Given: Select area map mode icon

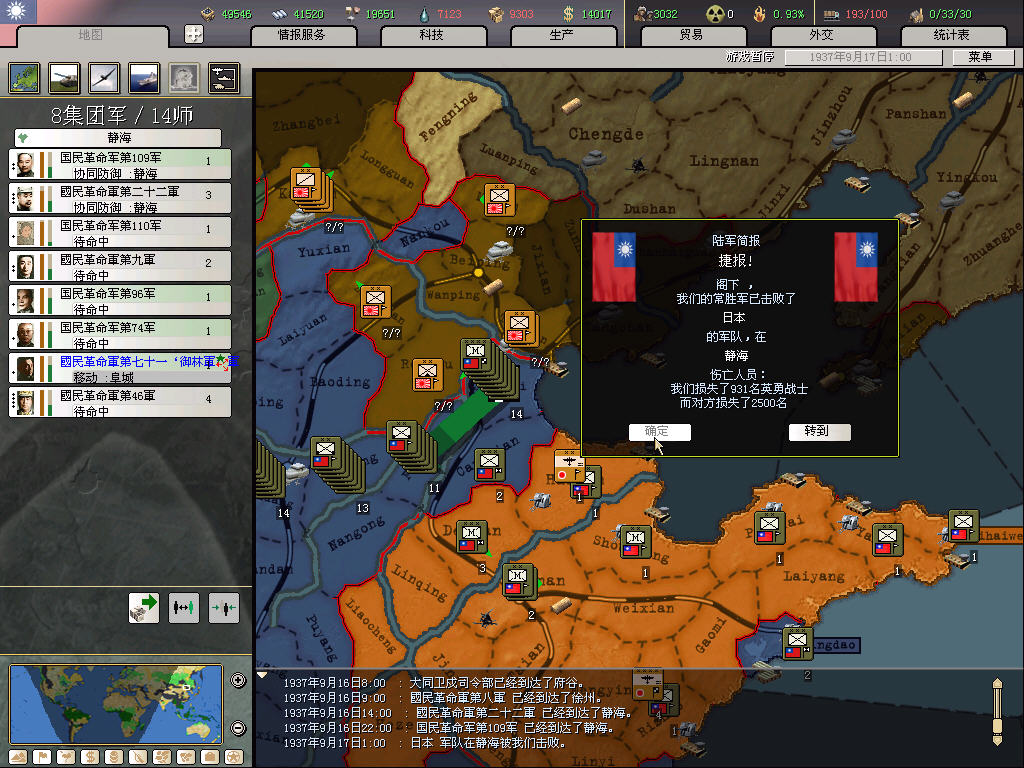Looking at the screenshot, I should (186, 757).
